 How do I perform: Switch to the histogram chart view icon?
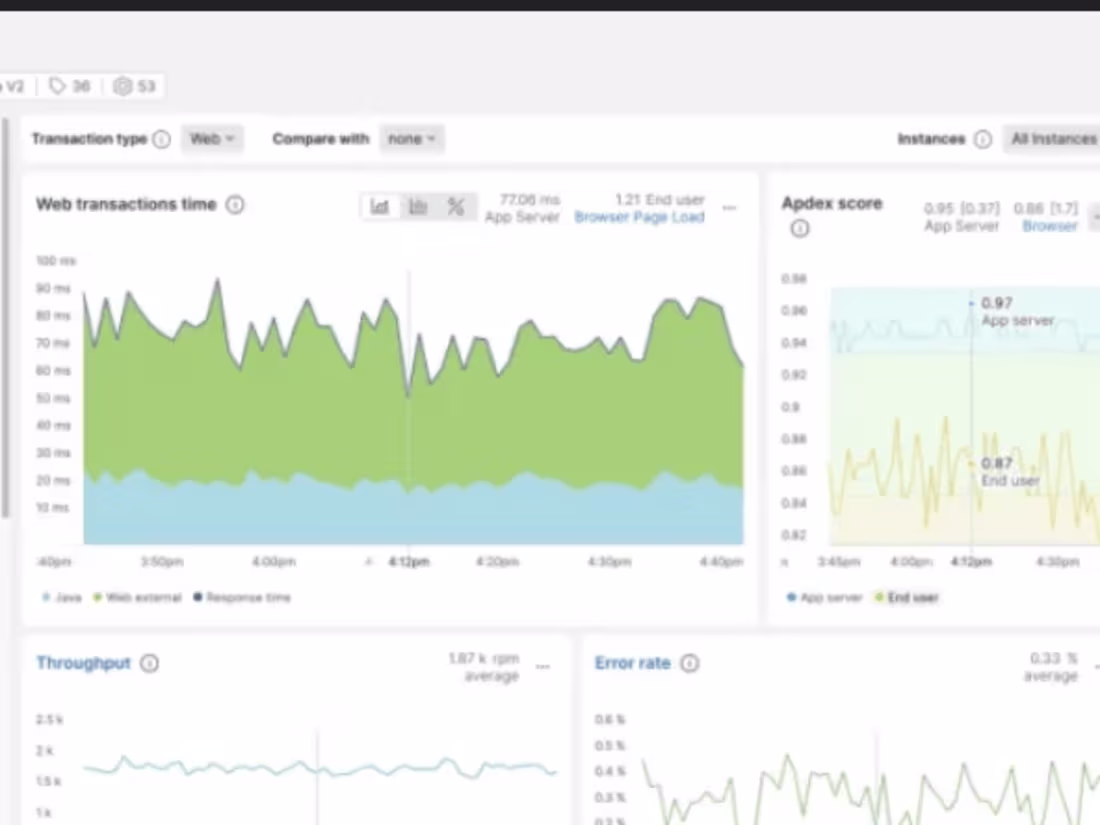coord(418,206)
